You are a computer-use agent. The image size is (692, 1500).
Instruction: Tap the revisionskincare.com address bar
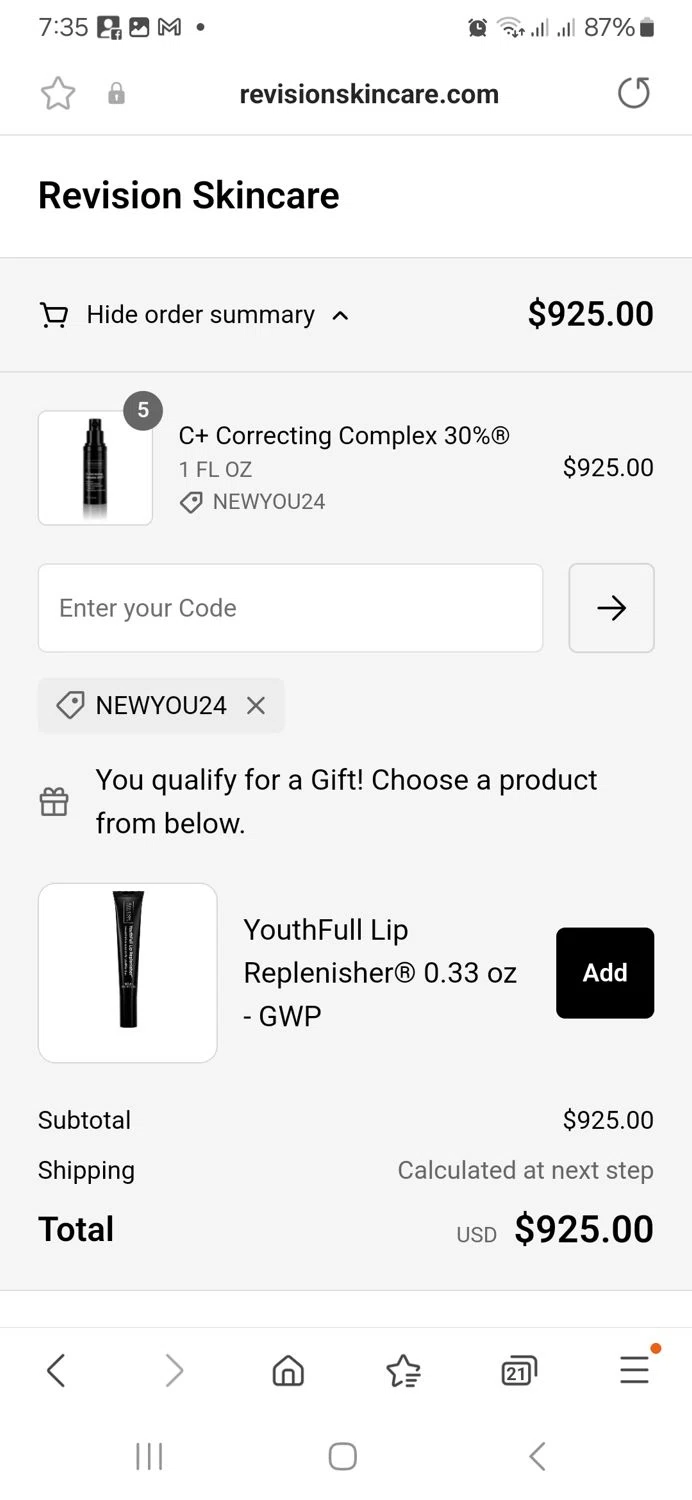369,94
